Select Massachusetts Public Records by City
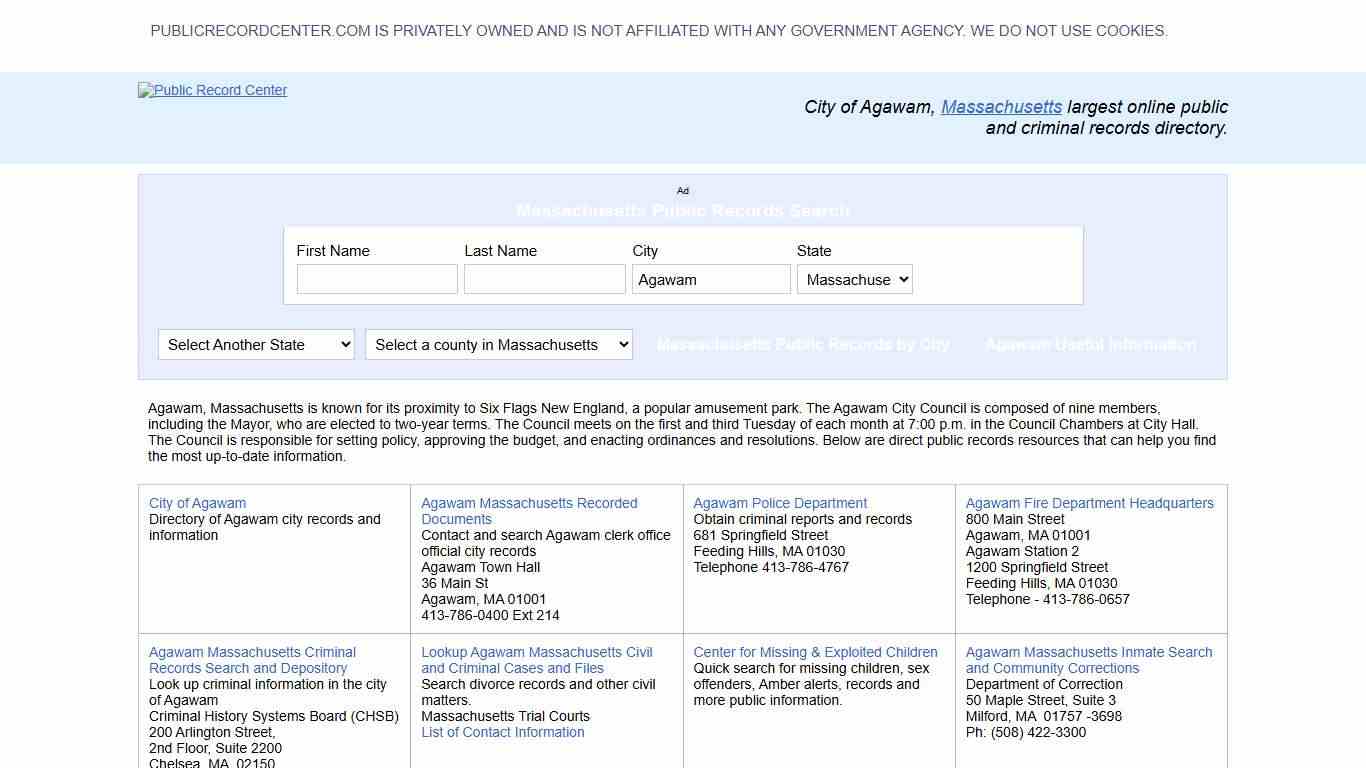 [x=803, y=344]
